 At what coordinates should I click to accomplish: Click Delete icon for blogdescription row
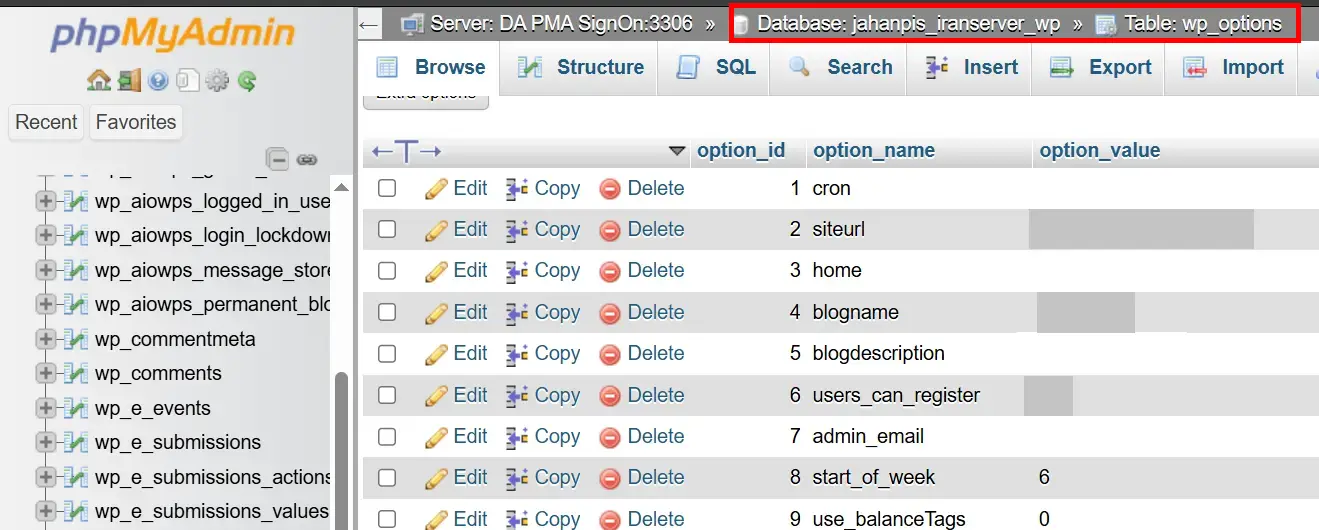click(610, 354)
